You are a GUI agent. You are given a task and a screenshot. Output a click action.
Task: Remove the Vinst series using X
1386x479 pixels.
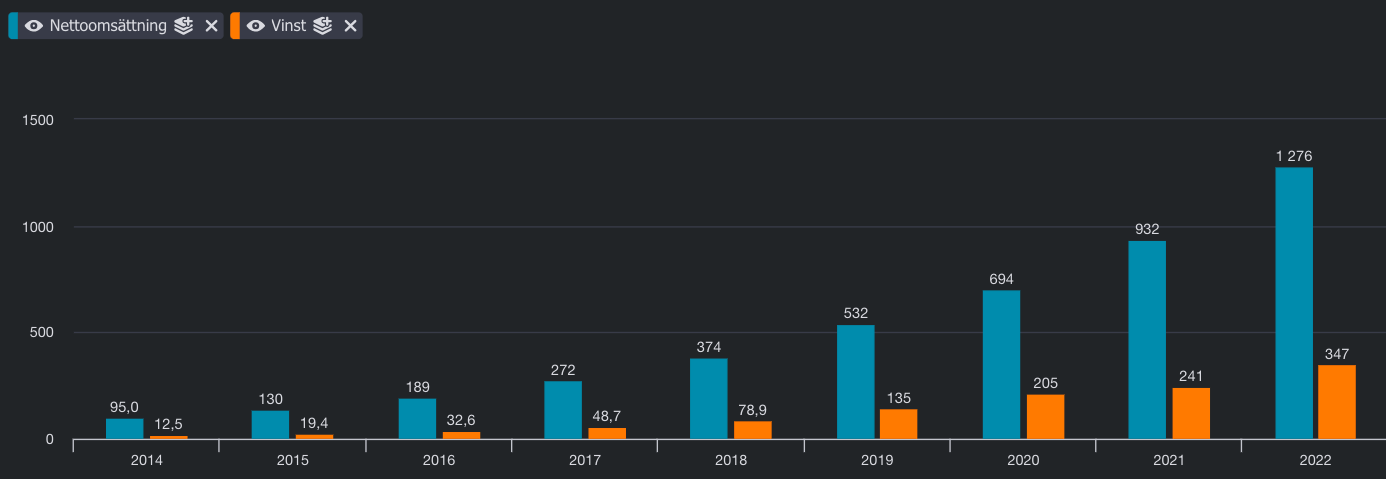pos(350,26)
